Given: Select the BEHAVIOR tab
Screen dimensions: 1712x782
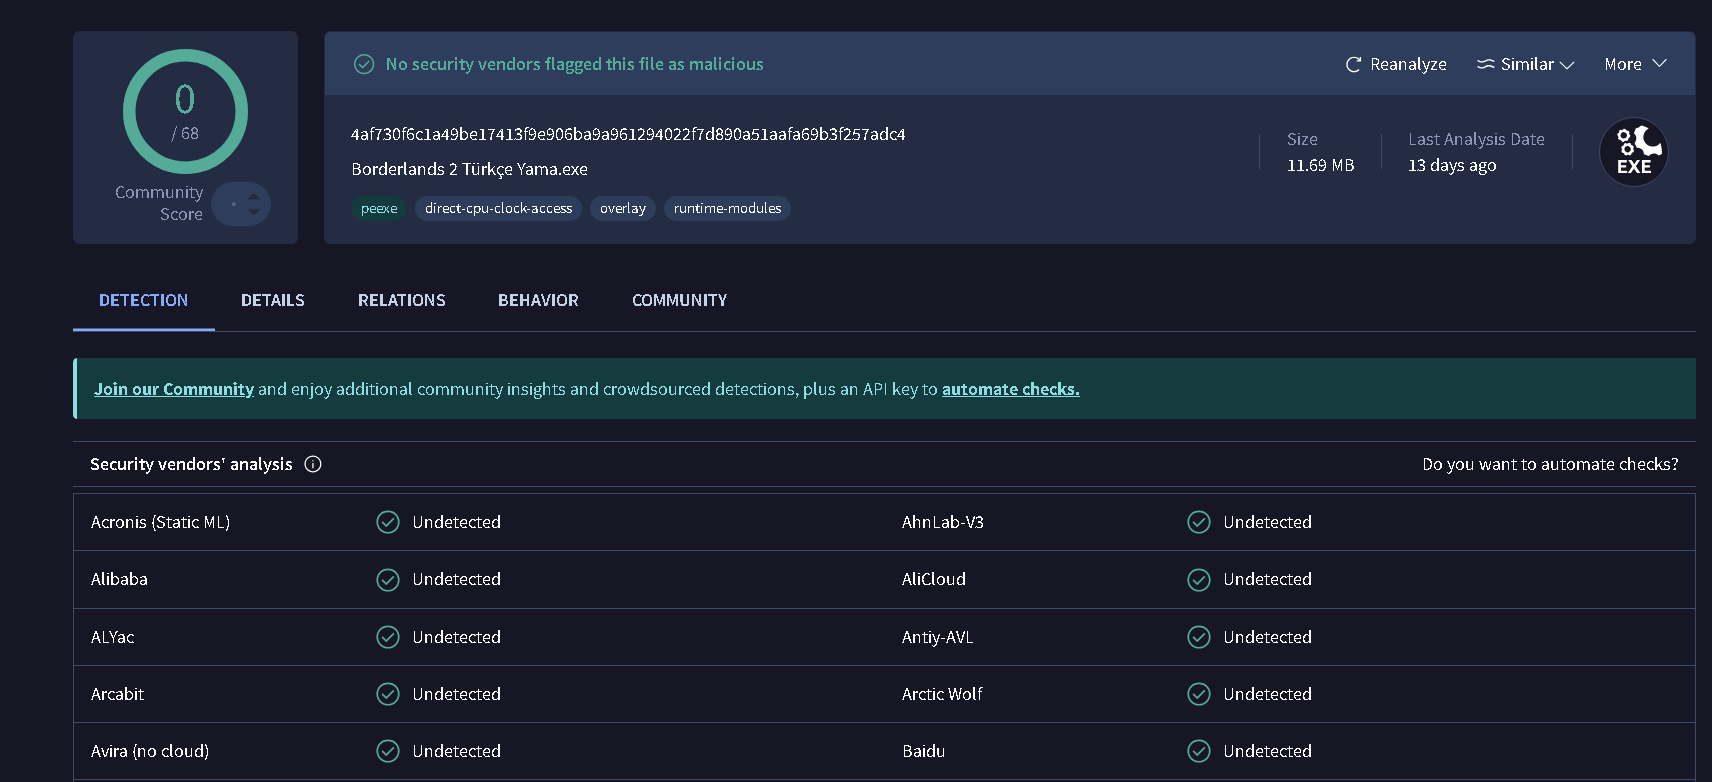Looking at the screenshot, I should pyautogui.click(x=538, y=300).
